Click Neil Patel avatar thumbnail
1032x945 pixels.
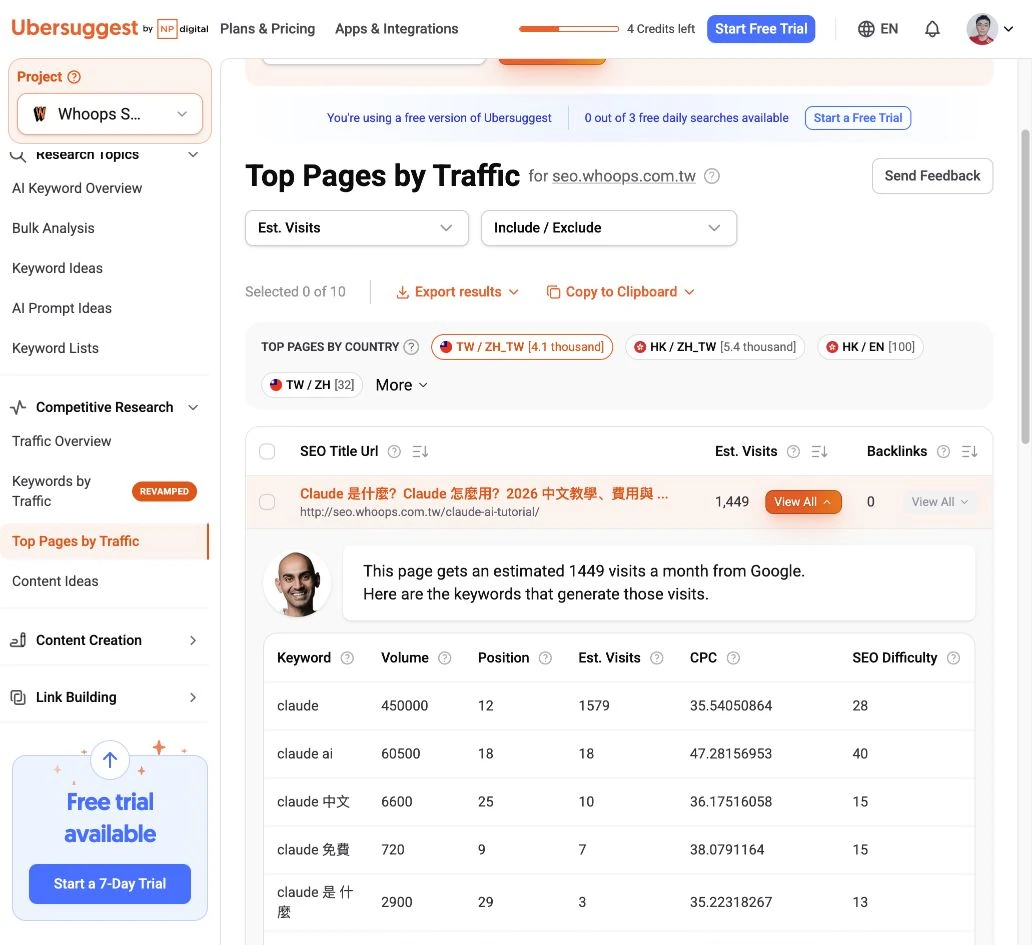coord(297,583)
